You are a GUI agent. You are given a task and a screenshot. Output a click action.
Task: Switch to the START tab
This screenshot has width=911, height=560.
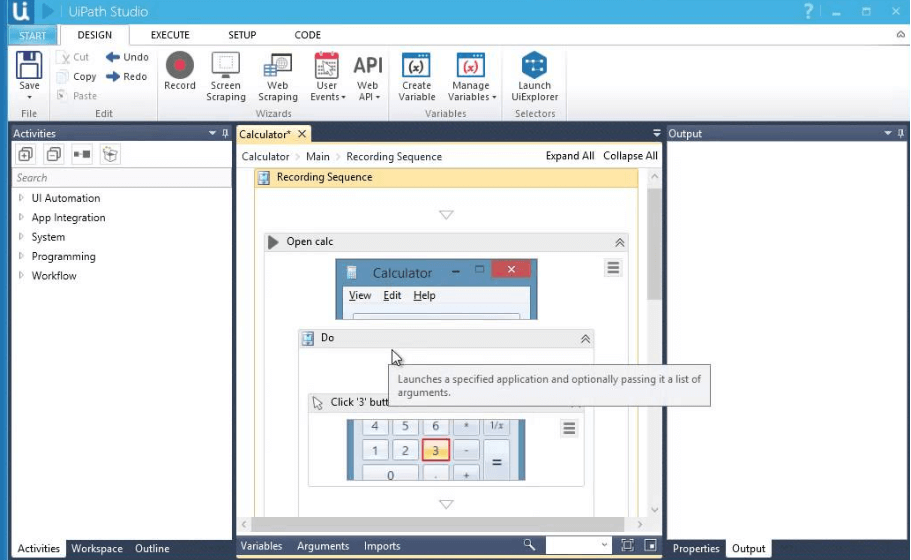[x=33, y=35]
